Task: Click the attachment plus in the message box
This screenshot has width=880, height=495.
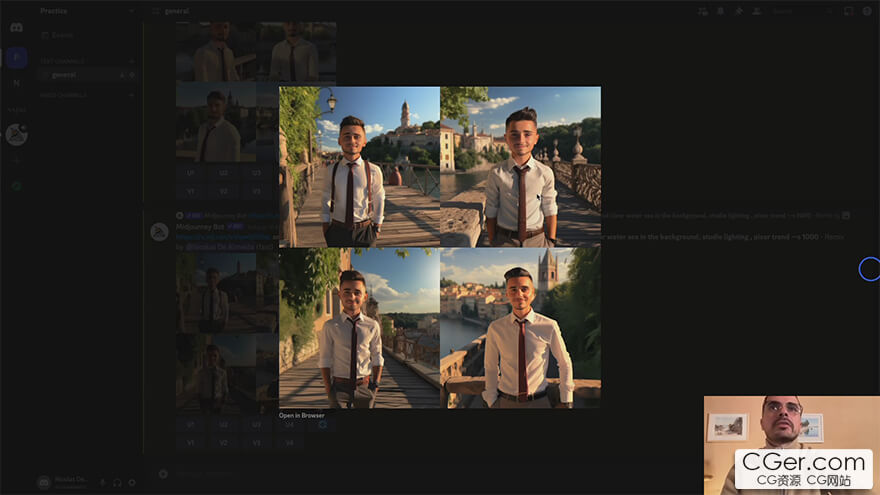Action: pos(163,474)
